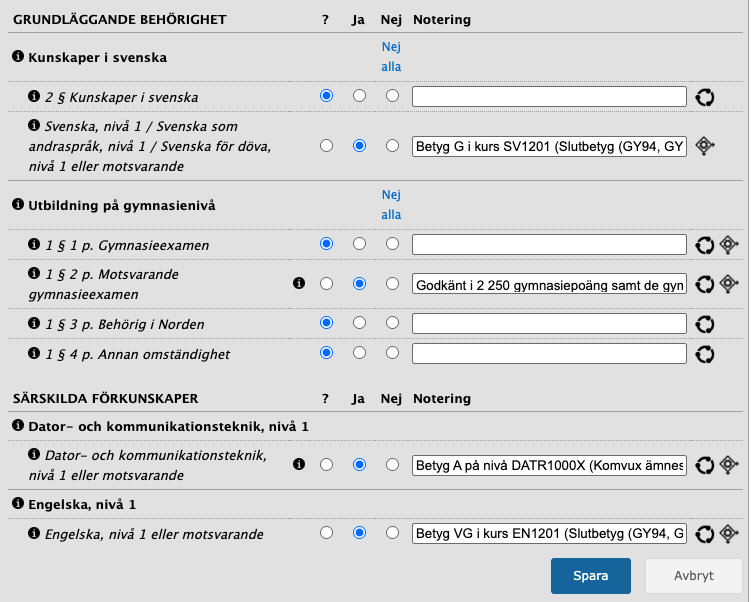Click info icon beside Kunskaper i svenska heading
Viewport: 751px width, 602px height.
pos(18,57)
